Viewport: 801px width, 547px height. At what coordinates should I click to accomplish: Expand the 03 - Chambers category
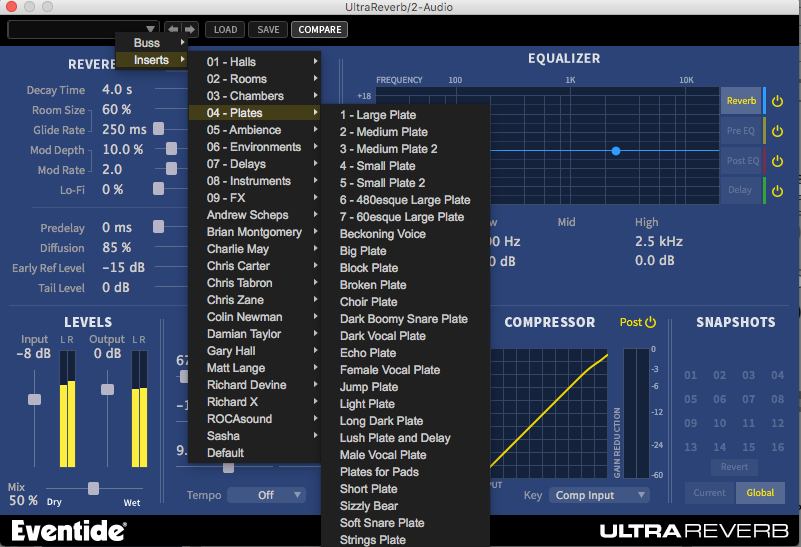(254, 96)
